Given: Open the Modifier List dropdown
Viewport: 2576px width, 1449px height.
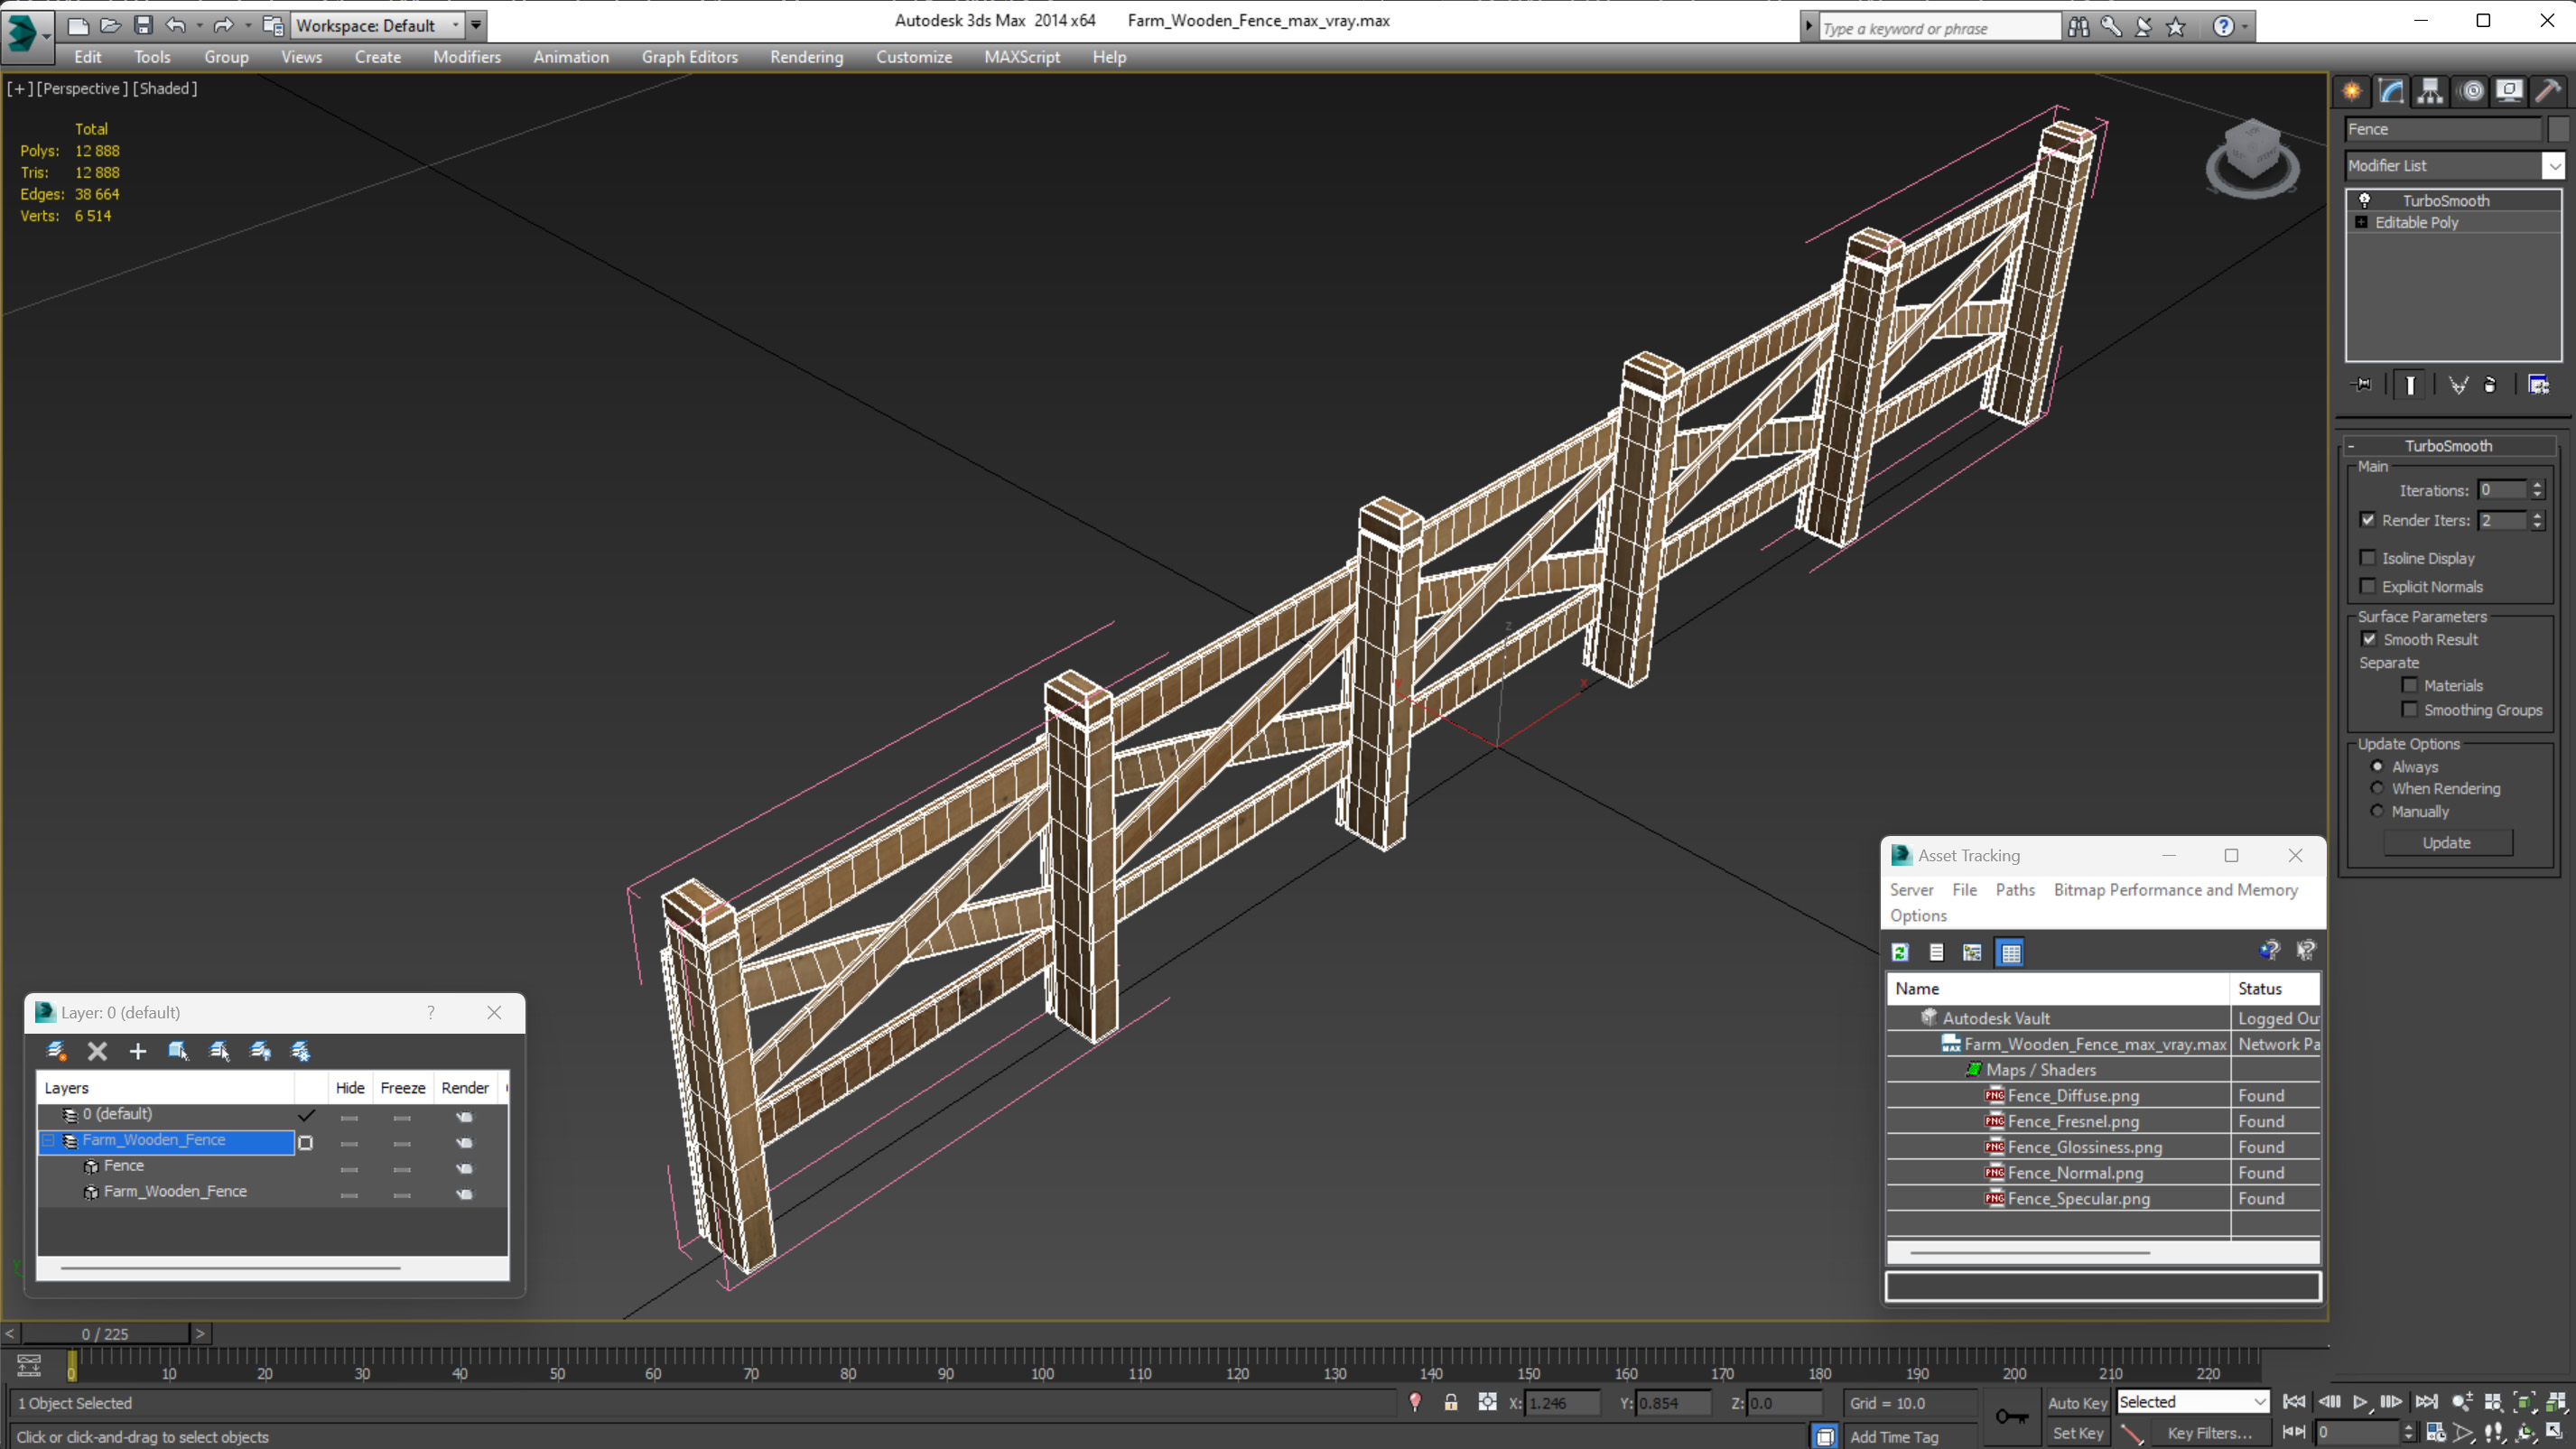Looking at the screenshot, I should click(2553, 166).
